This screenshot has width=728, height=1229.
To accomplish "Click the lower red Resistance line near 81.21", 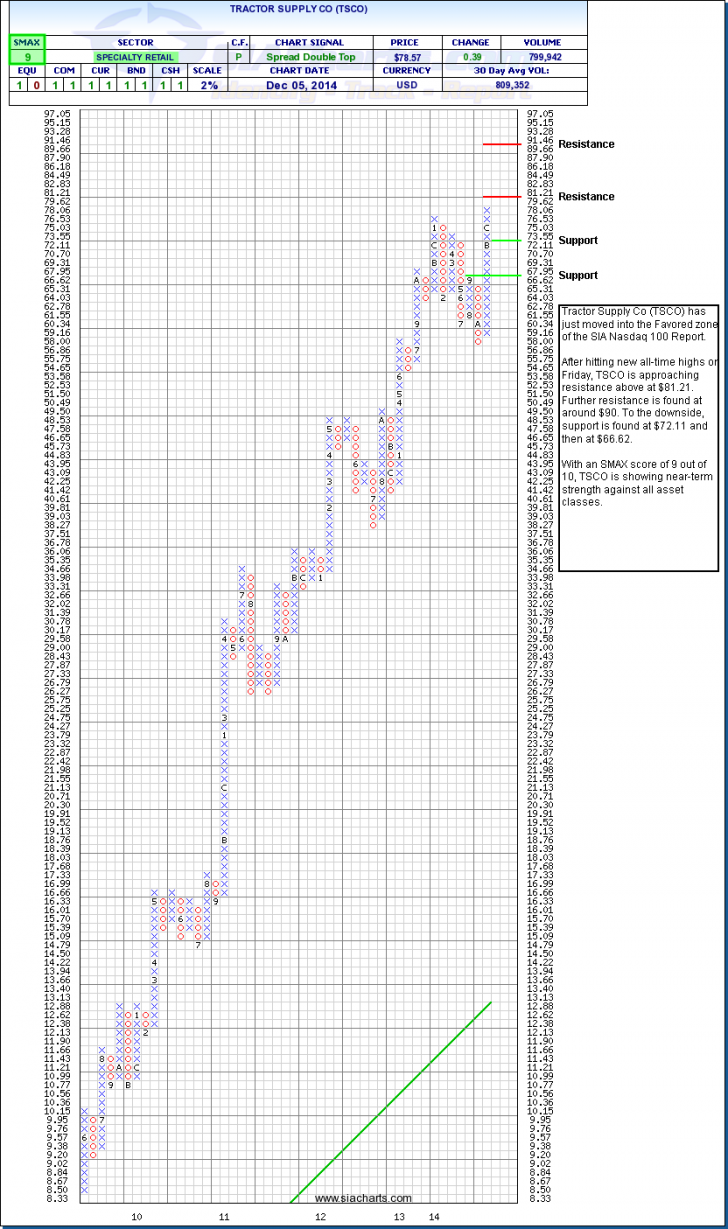I will [499, 196].
